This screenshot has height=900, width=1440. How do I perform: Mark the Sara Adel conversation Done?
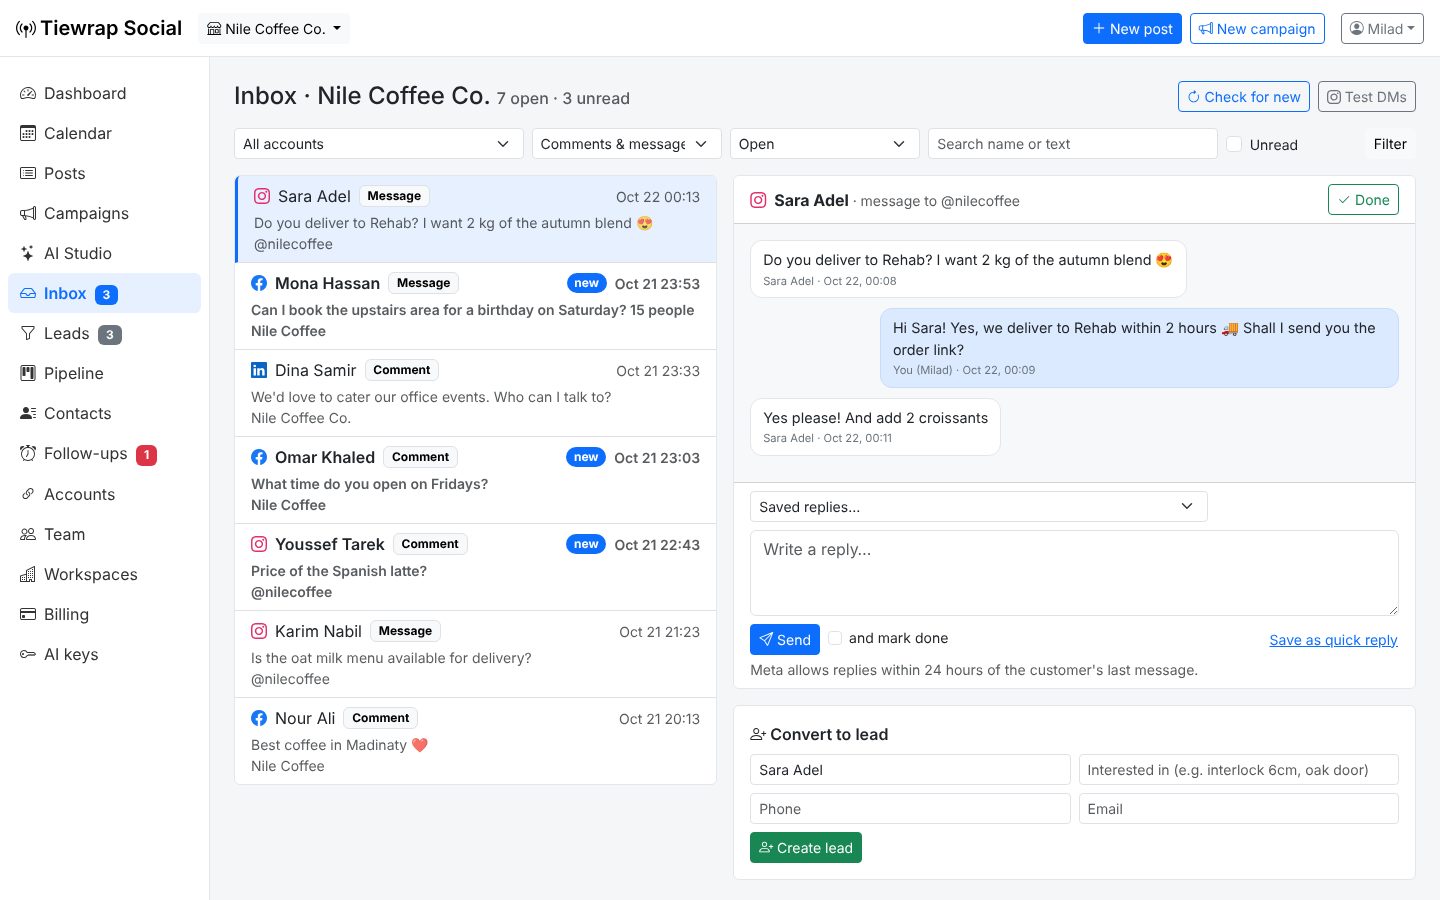(1363, 200)
